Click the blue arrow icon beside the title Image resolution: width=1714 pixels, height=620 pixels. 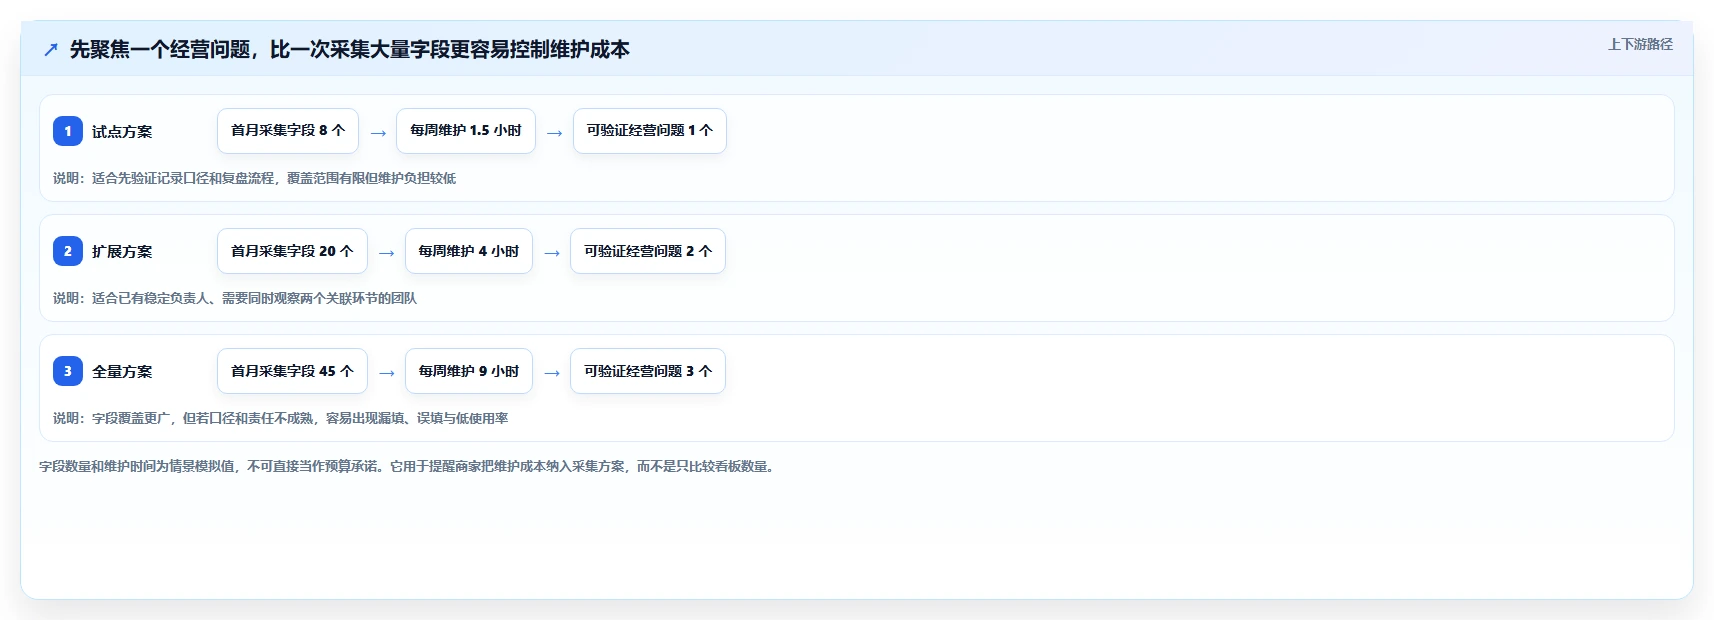[51, 49]
